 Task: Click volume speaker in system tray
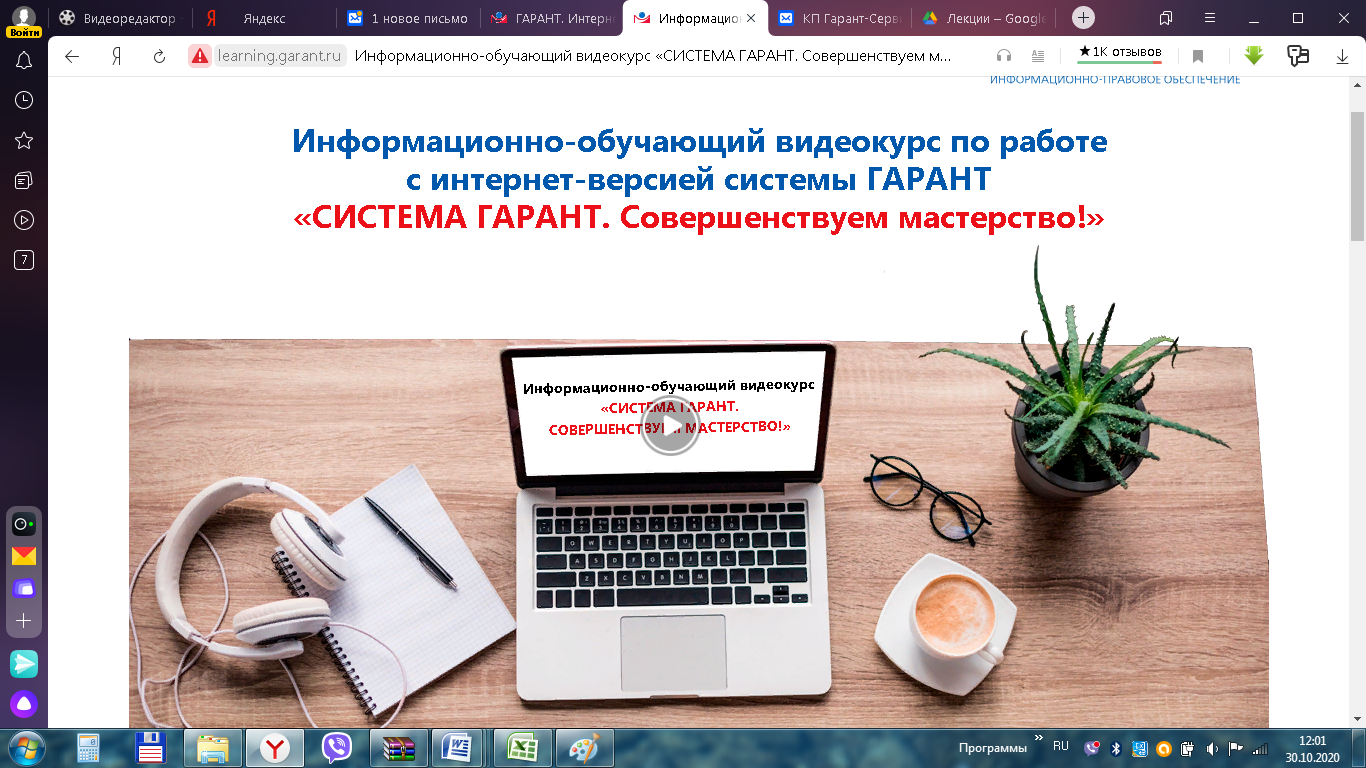click(x=1212, y=748)
